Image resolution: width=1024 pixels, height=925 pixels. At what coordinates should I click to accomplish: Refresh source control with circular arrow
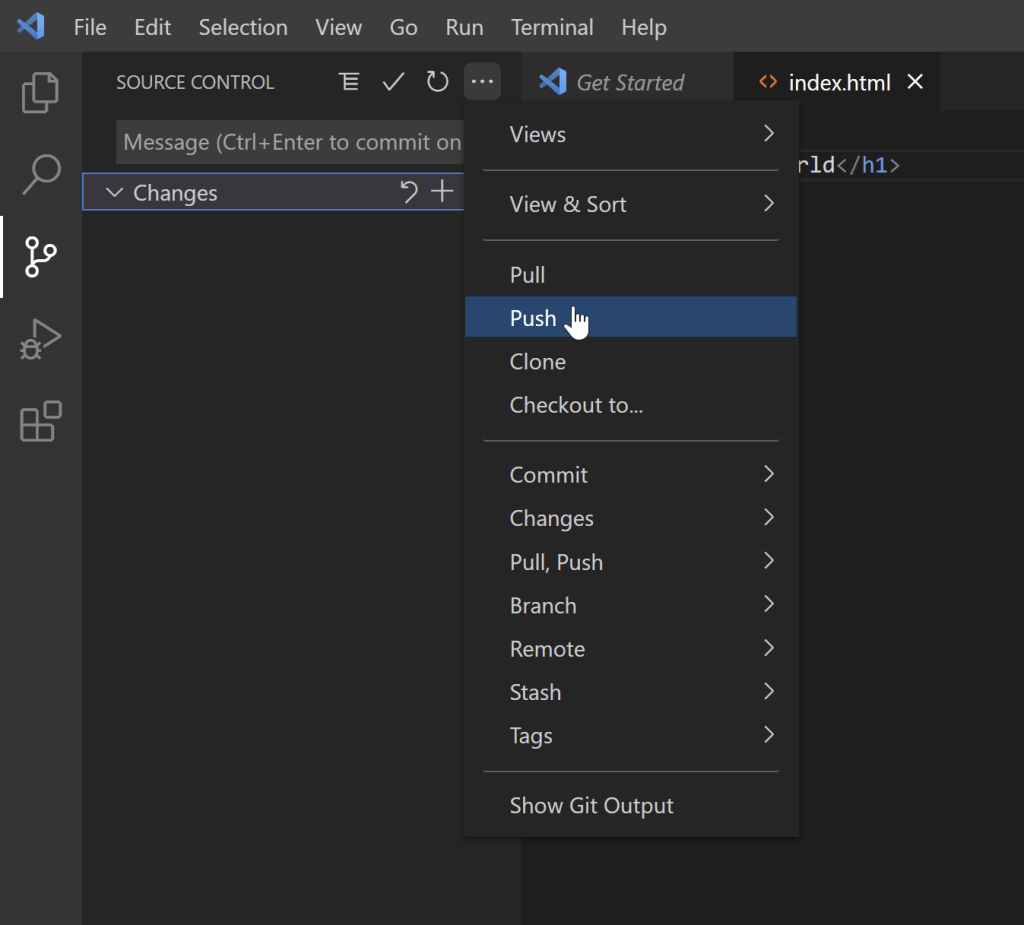pyautogui.click(x=437, y=82)
